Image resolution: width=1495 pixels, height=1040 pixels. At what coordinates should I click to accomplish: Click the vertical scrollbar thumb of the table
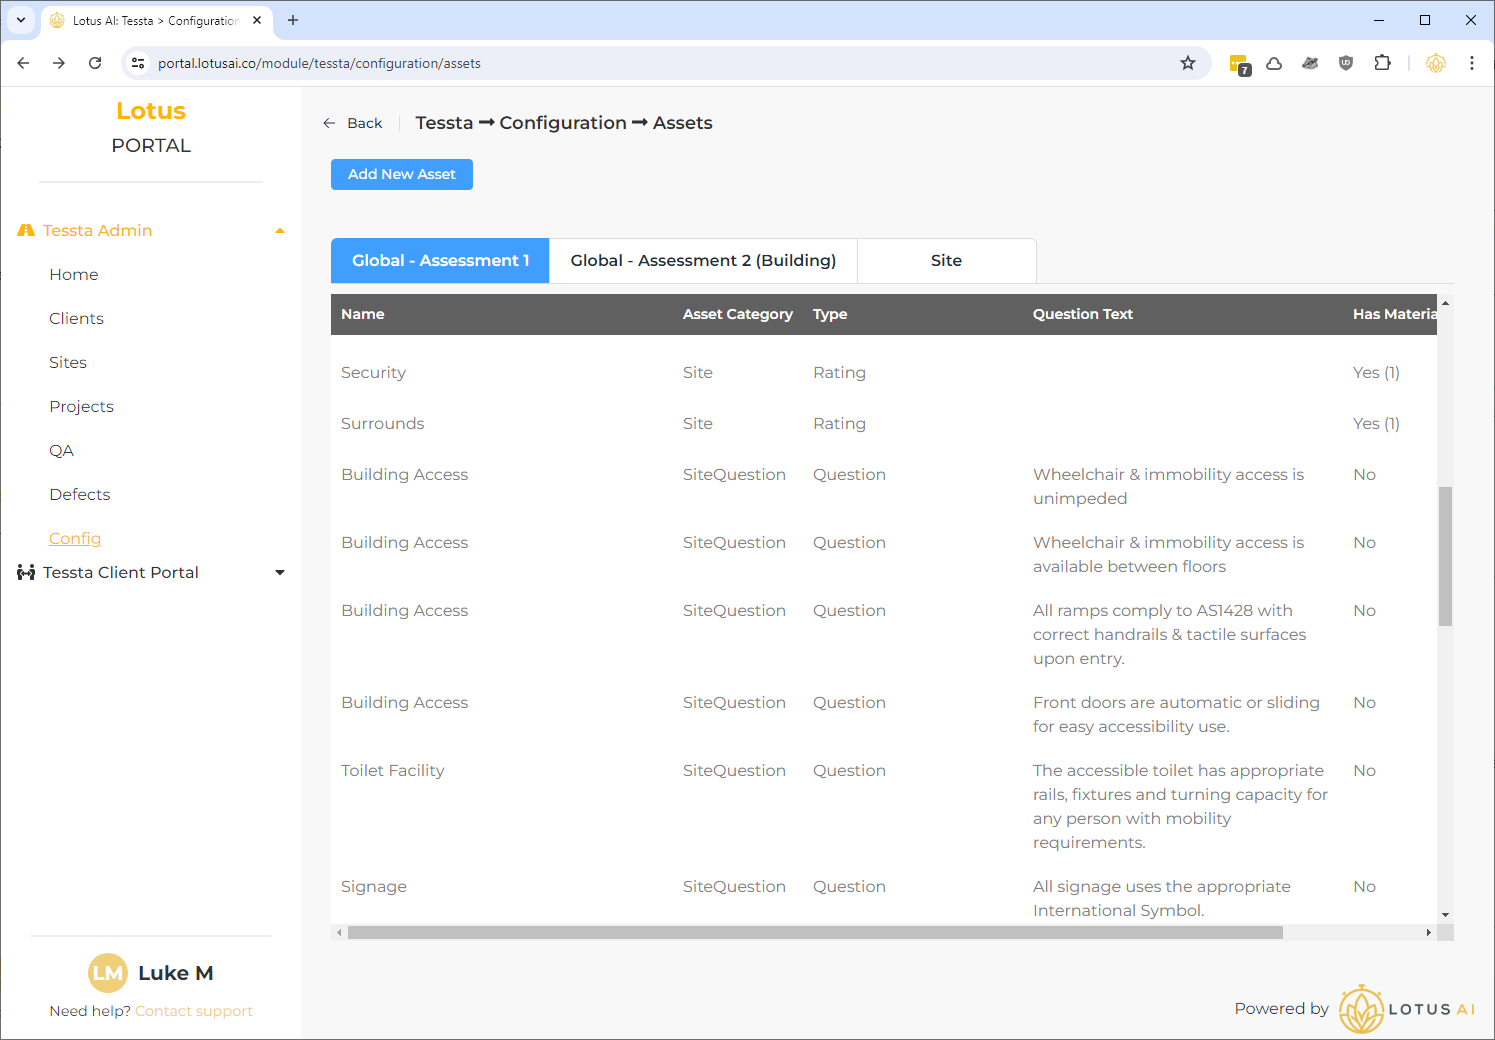pos(1445,556)
